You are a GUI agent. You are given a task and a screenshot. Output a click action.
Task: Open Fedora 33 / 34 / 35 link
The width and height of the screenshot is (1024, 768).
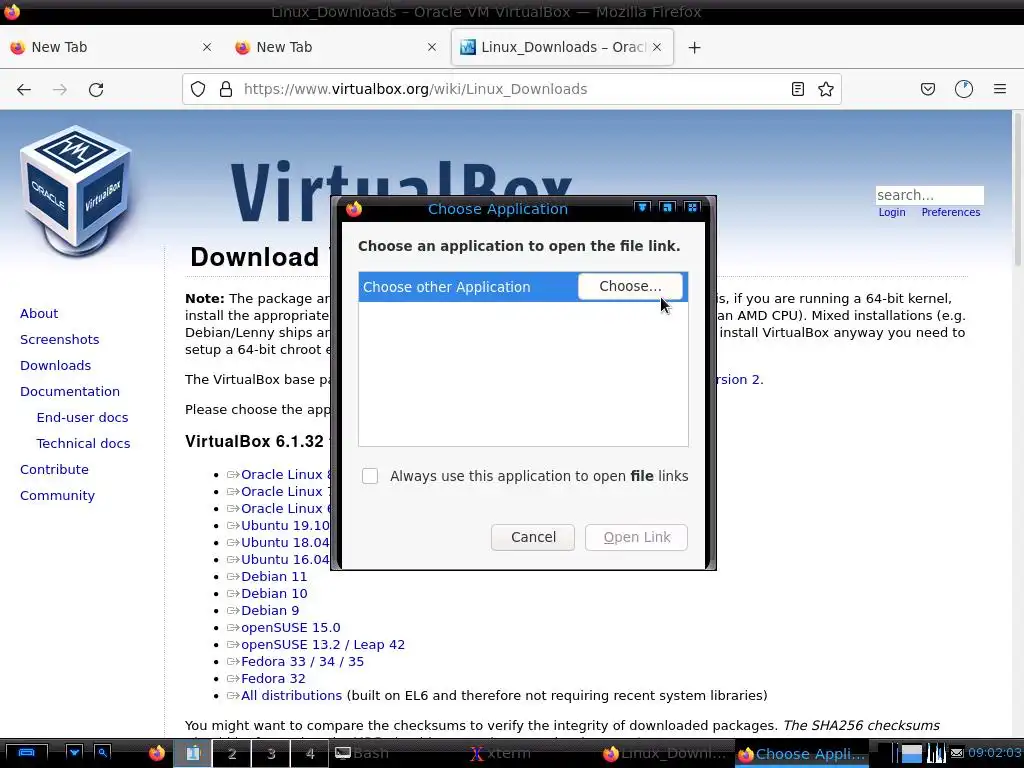(x=302, y=662)
